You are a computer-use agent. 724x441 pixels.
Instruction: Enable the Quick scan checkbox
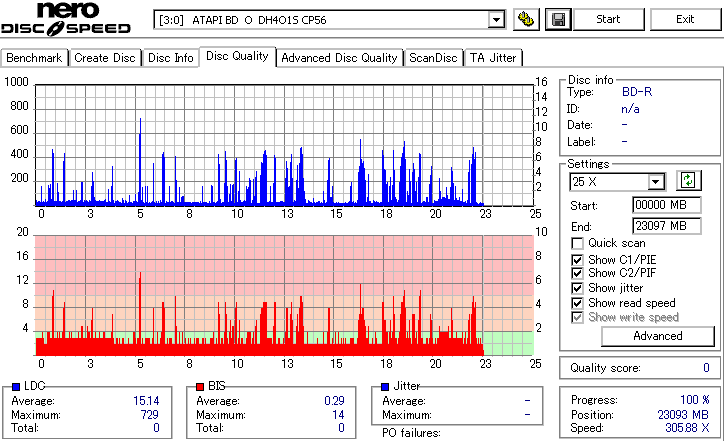point(577,243)
